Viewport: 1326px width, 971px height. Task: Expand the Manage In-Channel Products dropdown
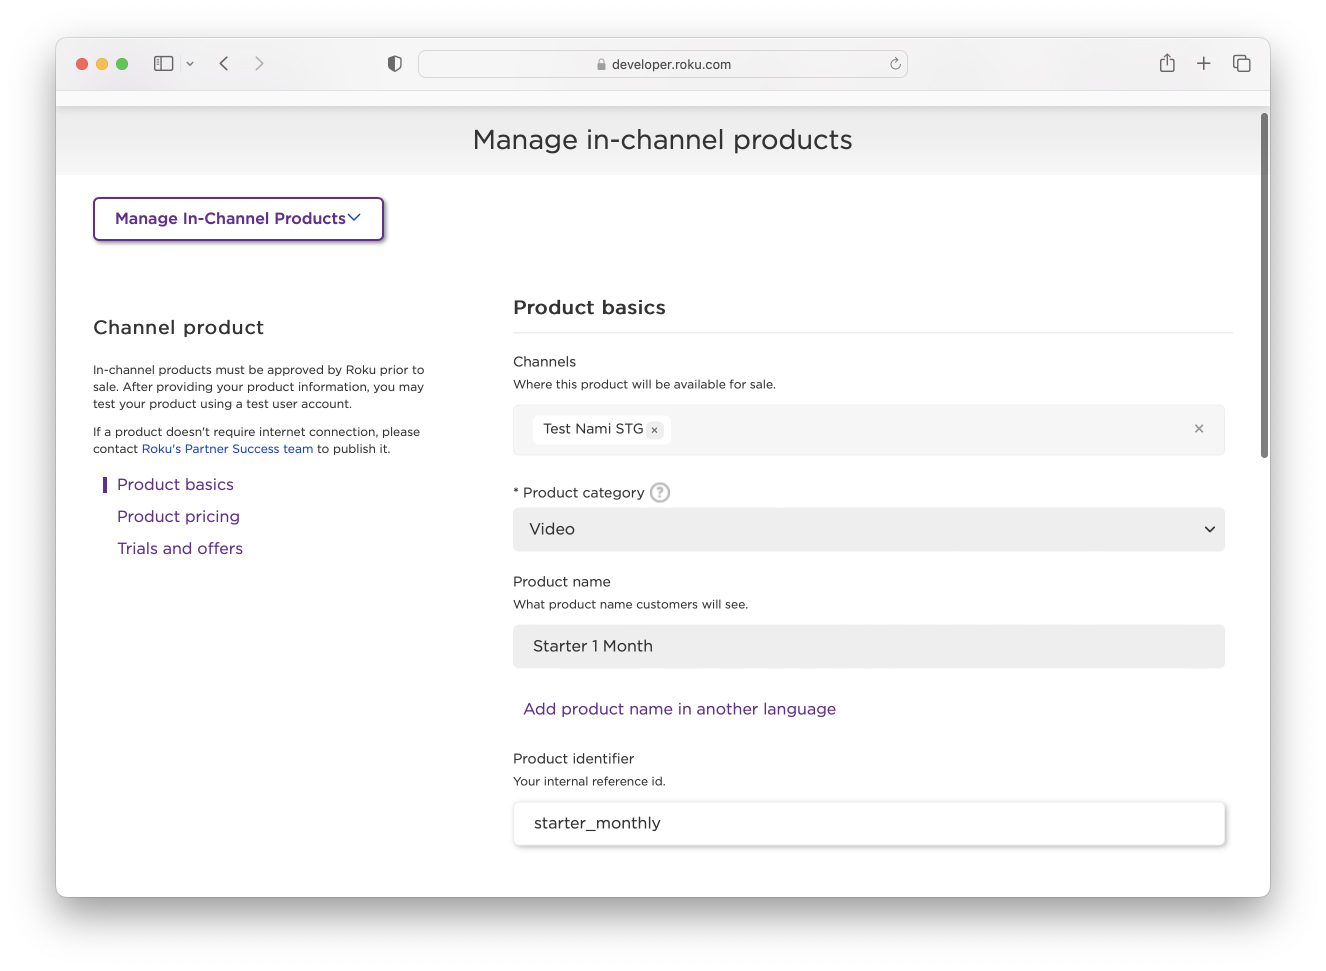[x=238, y=219]
